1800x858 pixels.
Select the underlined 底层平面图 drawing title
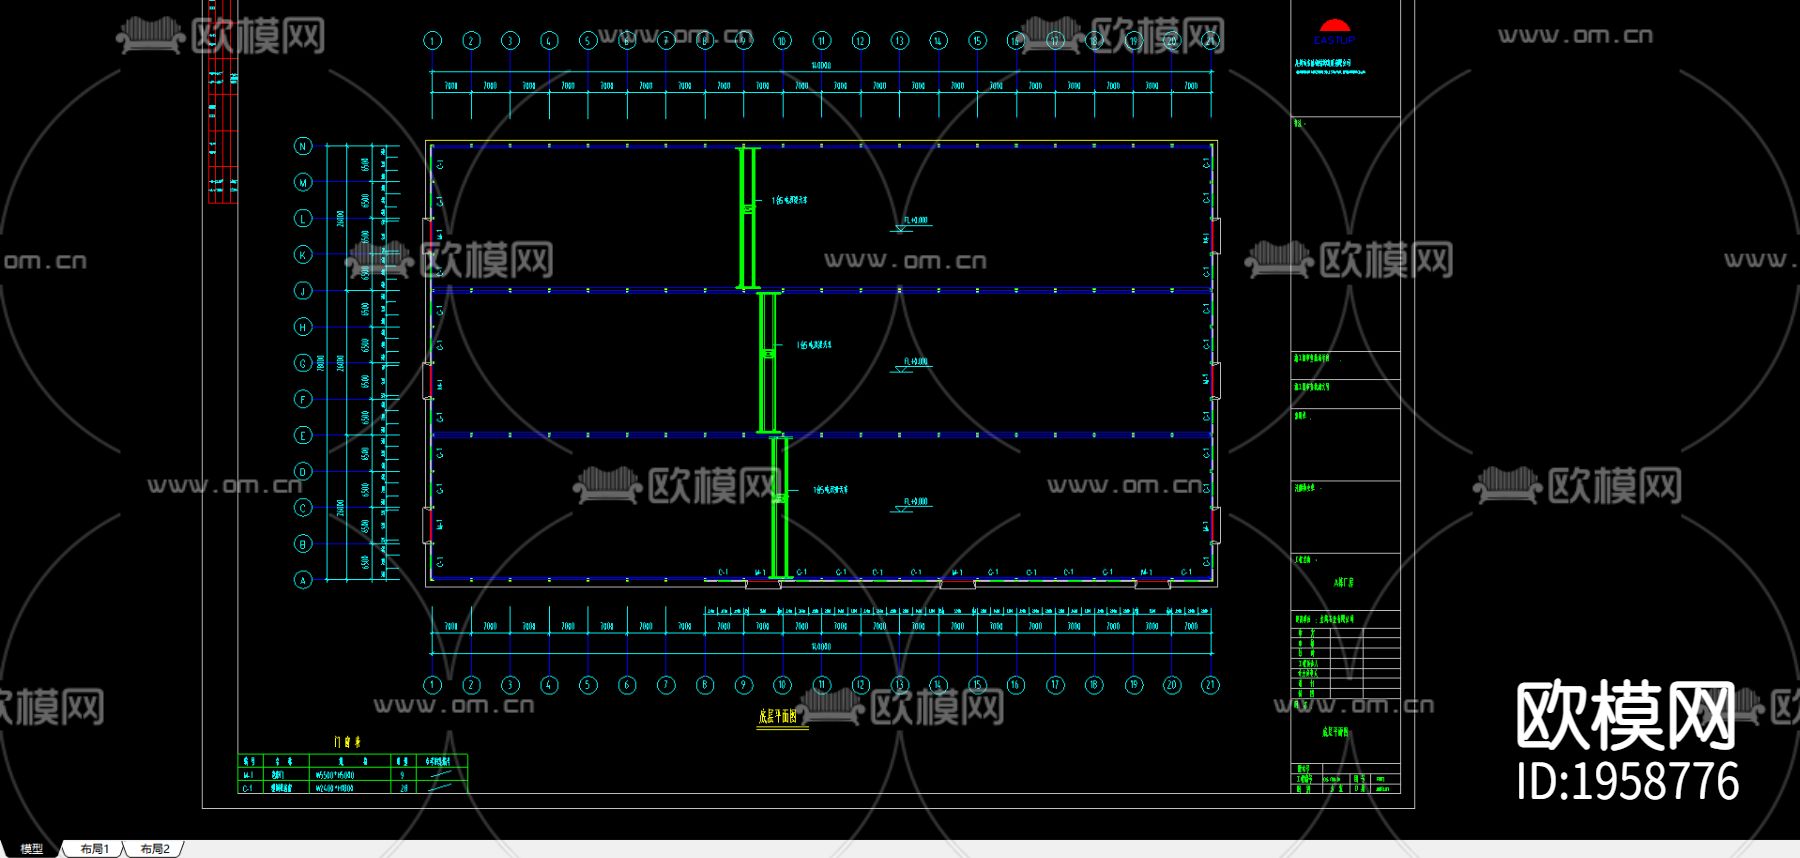(x=778, y=717)
